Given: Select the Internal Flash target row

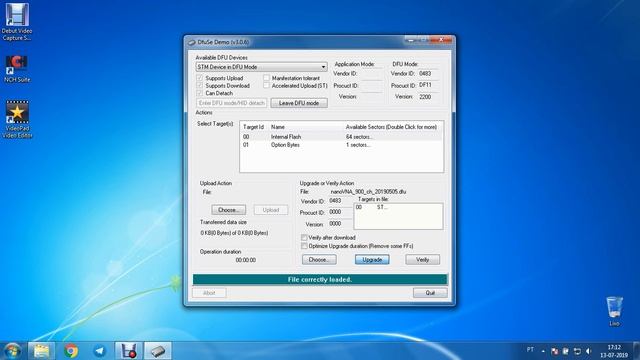Looking at the screenshot, I should pos(341,137).
